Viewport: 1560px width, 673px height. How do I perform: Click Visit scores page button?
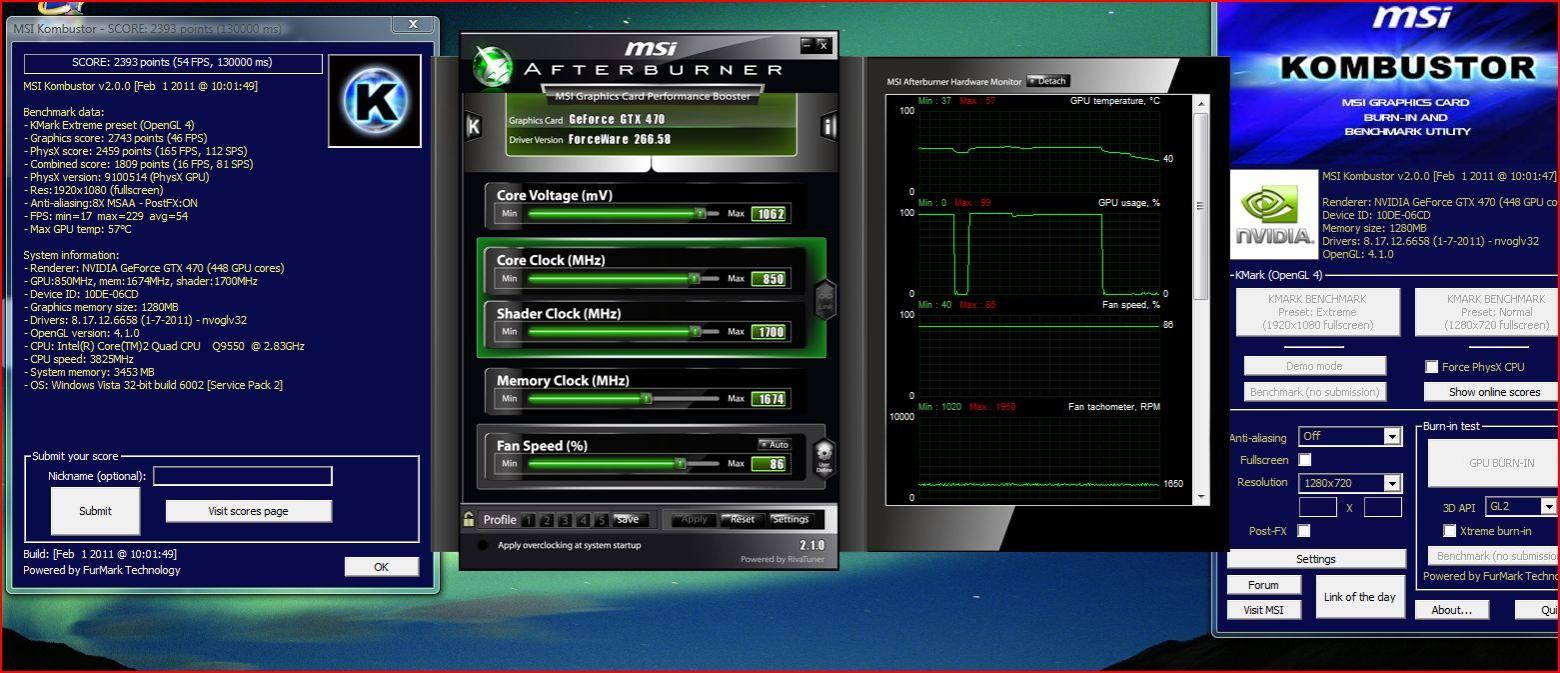pos(248,511)
